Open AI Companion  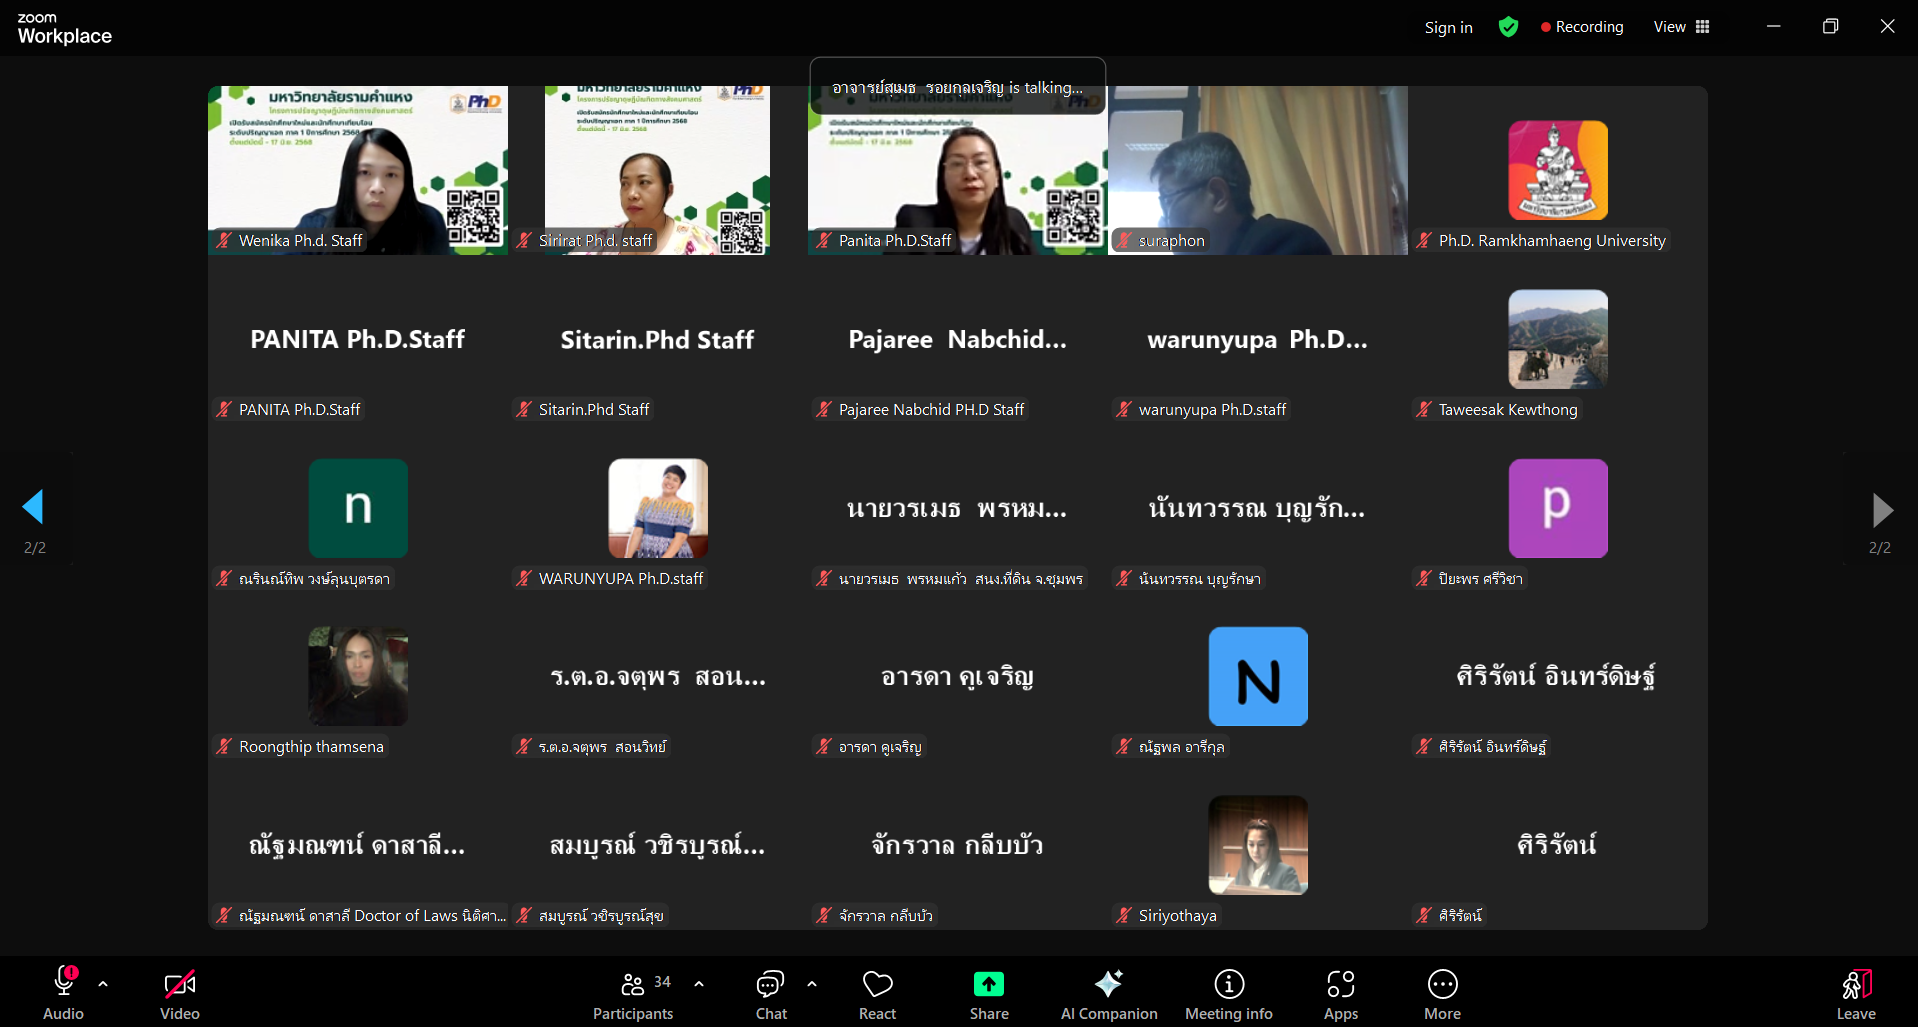1109,992
